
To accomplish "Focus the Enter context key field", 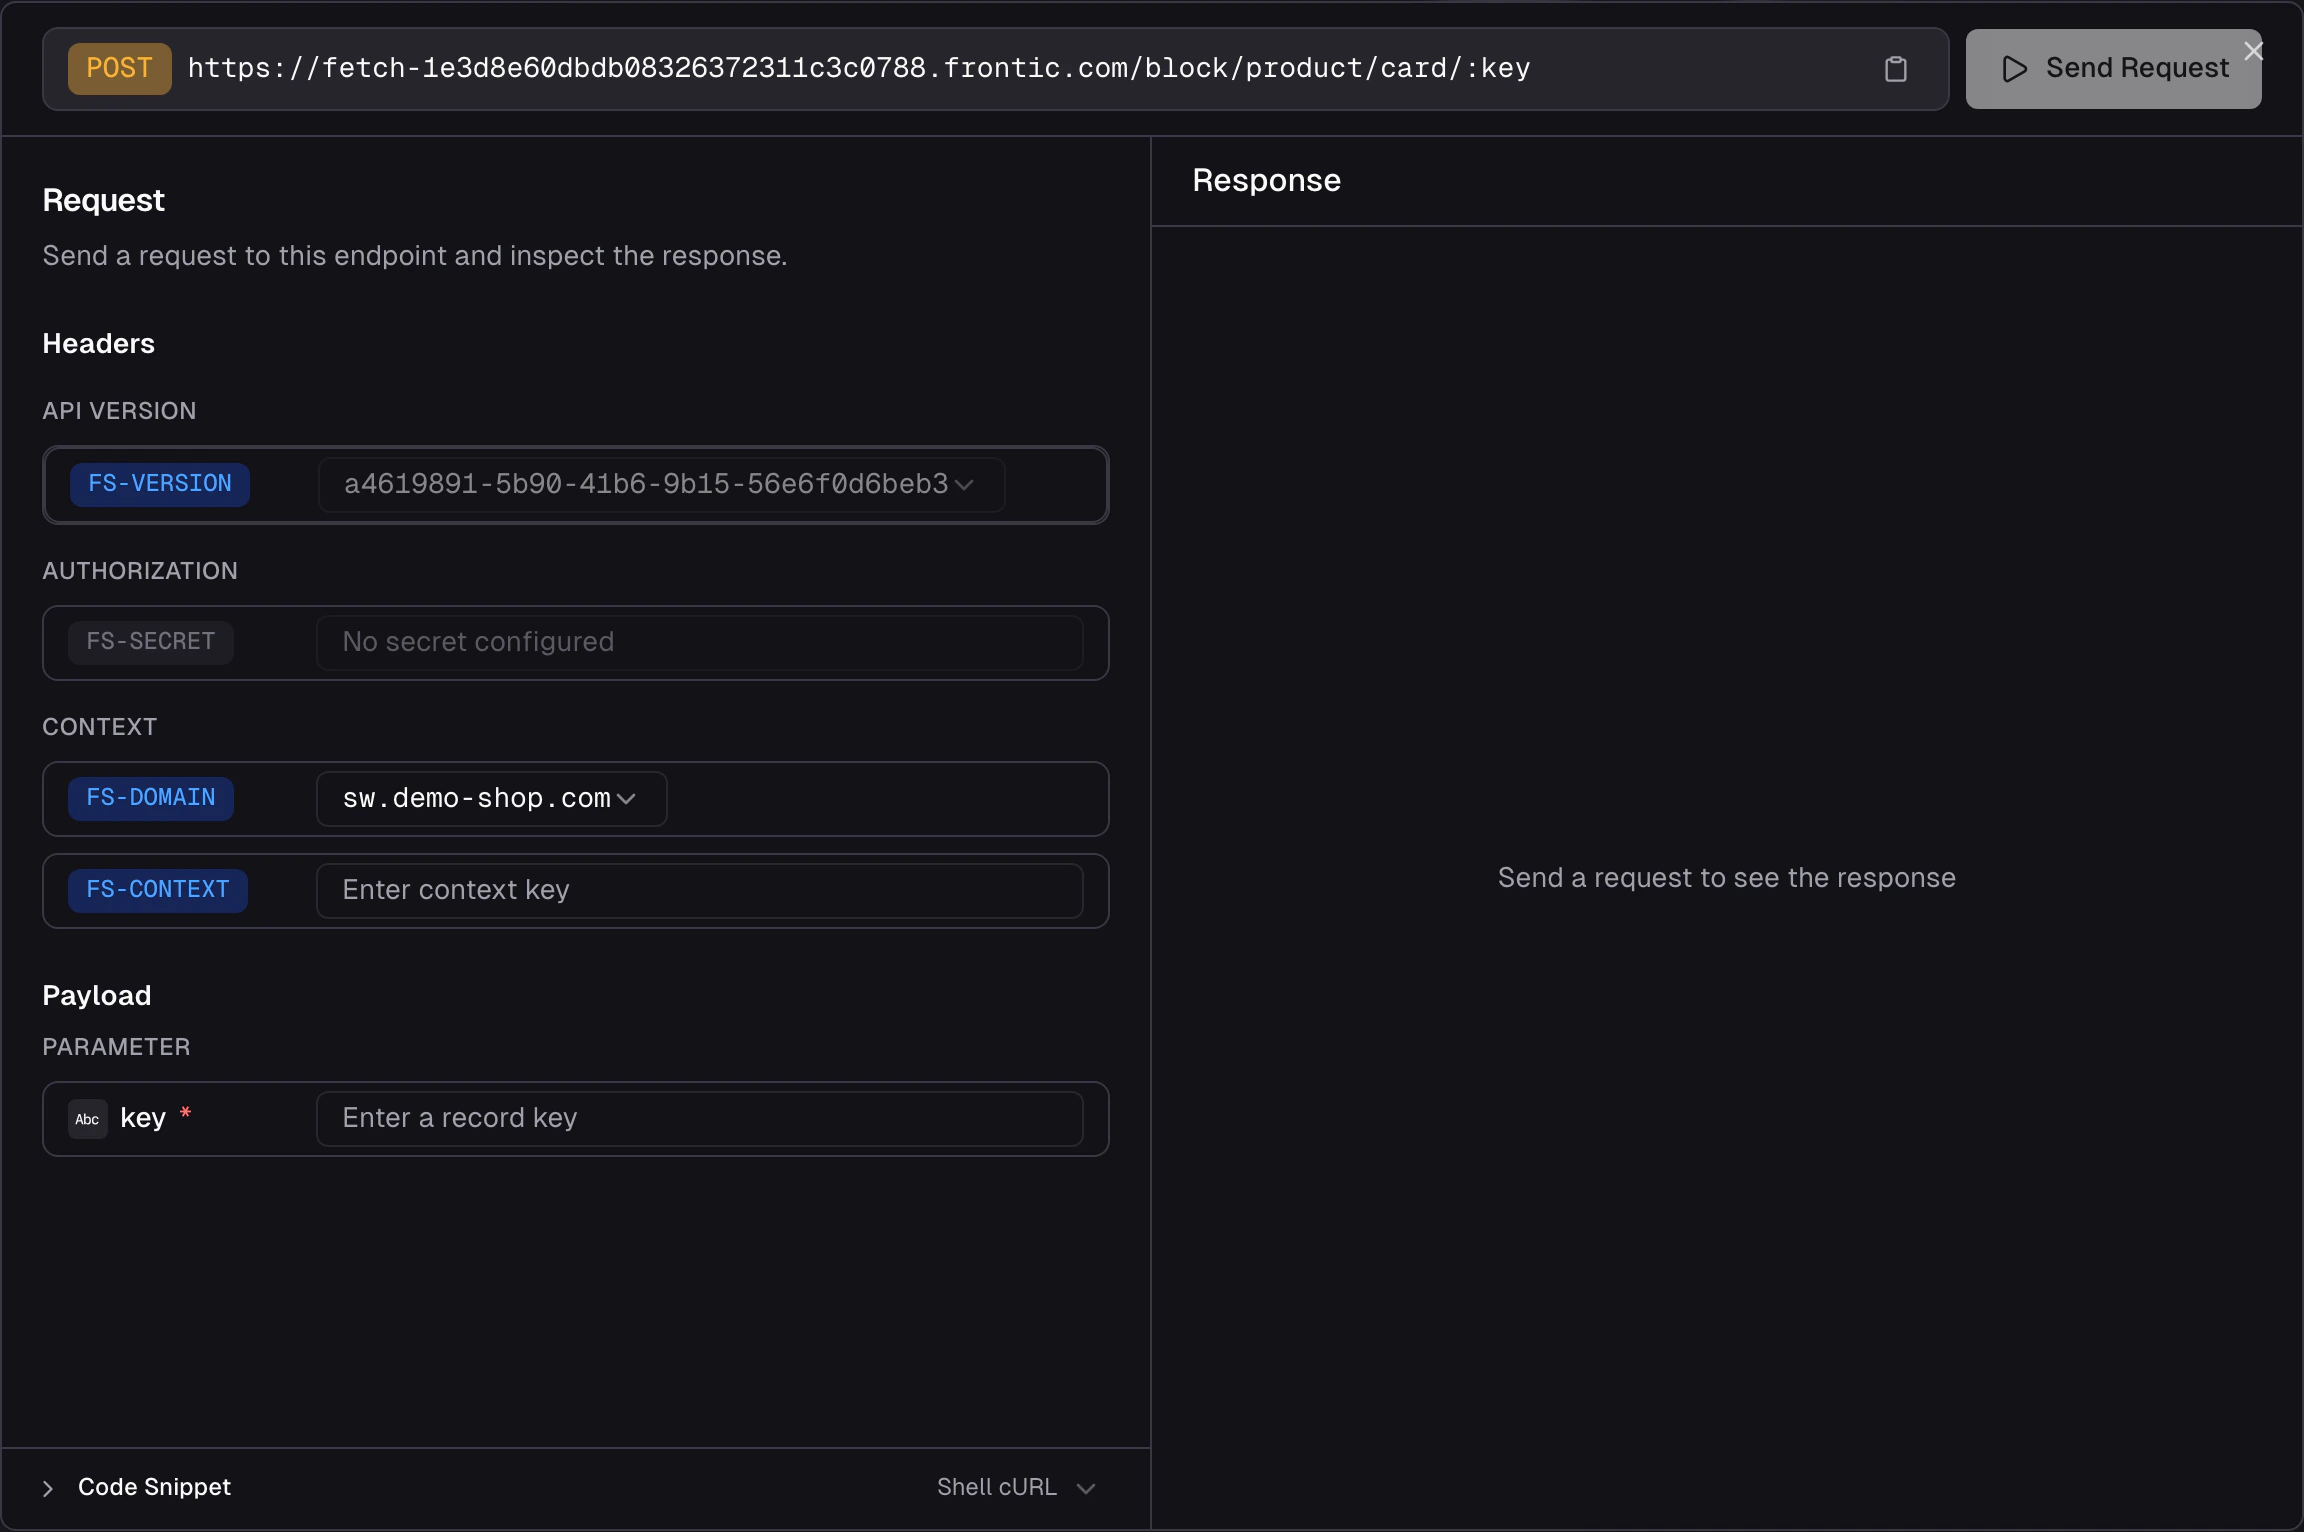I will pos(700,891).
